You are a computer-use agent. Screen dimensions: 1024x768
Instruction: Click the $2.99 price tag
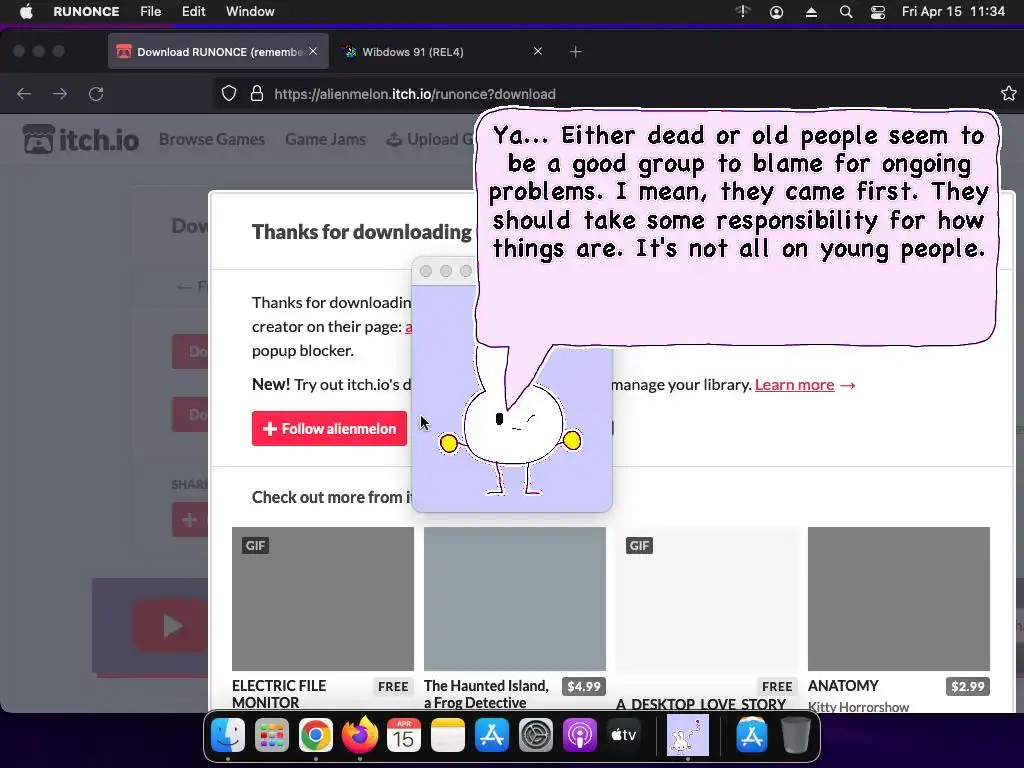click(x=967, y=686)
